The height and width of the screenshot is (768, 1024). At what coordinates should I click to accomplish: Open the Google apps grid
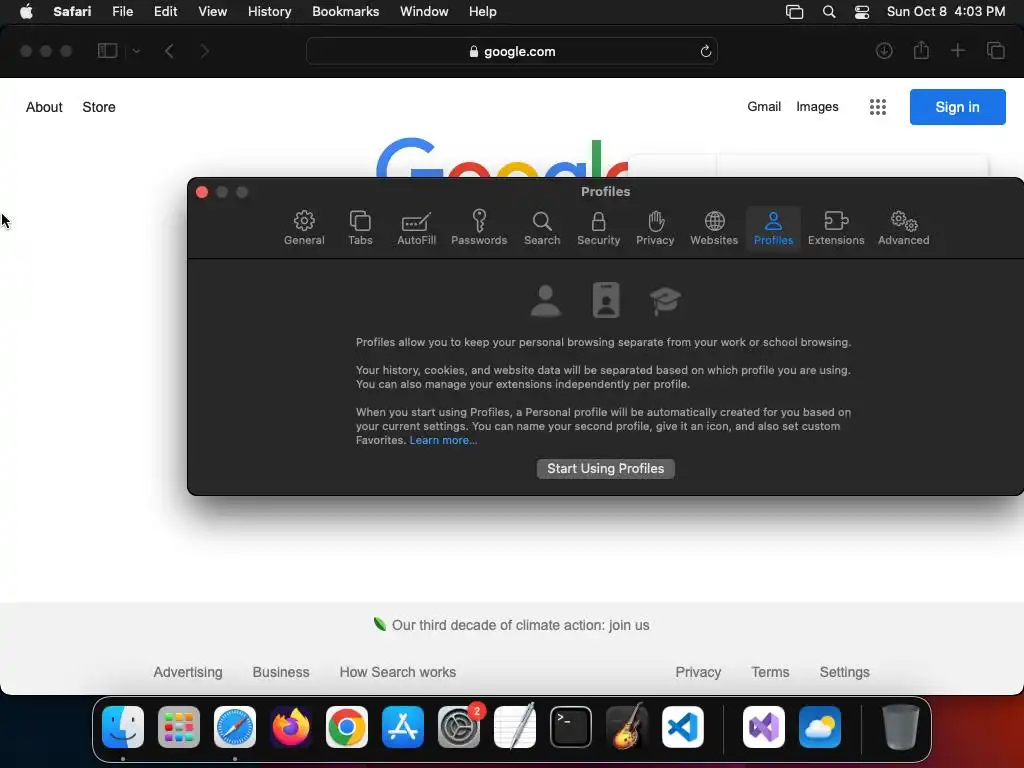click(x=878, y=107)
